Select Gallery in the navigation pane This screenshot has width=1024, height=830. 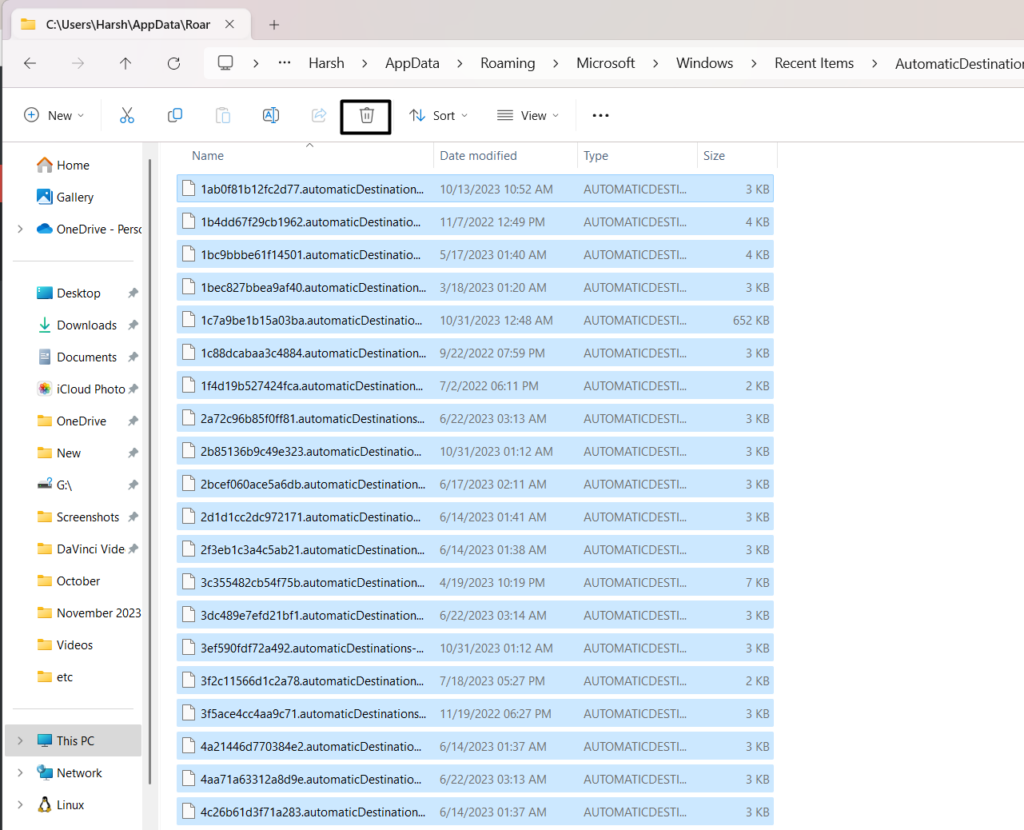pyautogui.click(x=75, y=197)
